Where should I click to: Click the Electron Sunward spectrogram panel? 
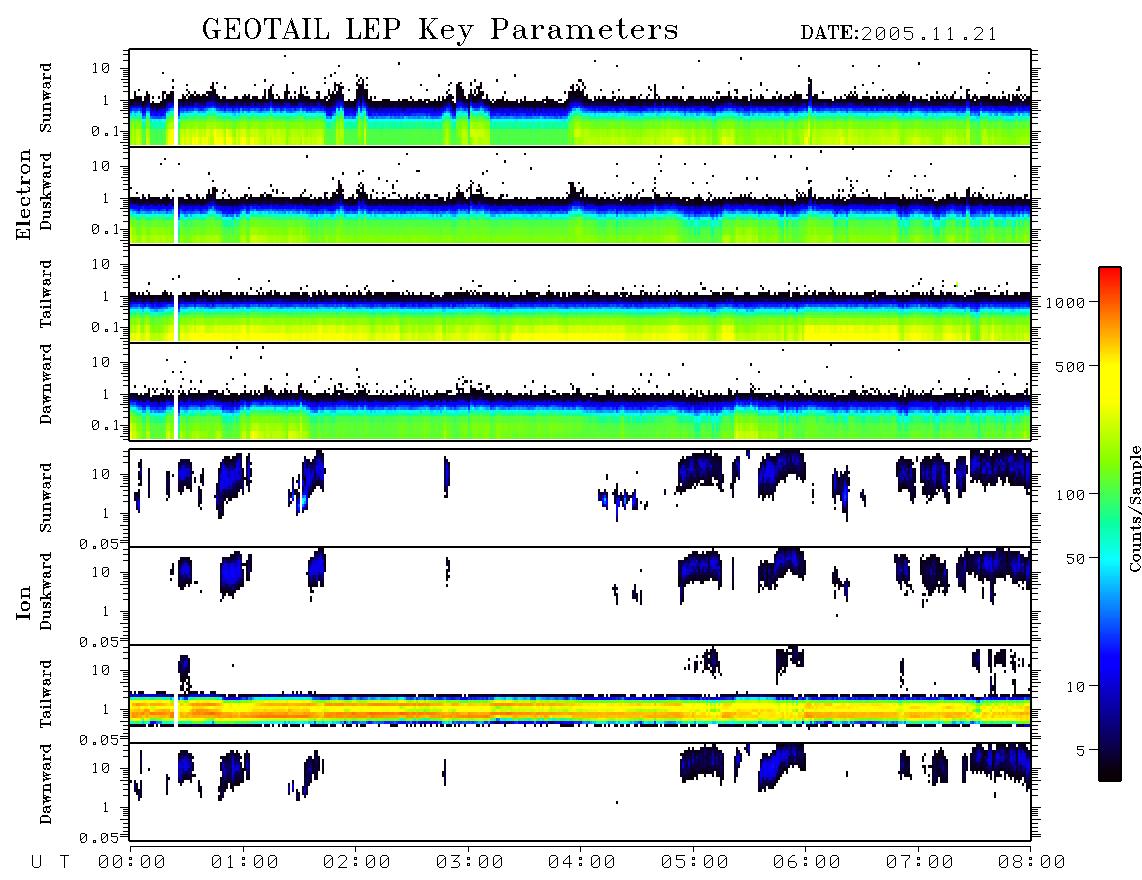pyautogui.click(x=580, y=98)
